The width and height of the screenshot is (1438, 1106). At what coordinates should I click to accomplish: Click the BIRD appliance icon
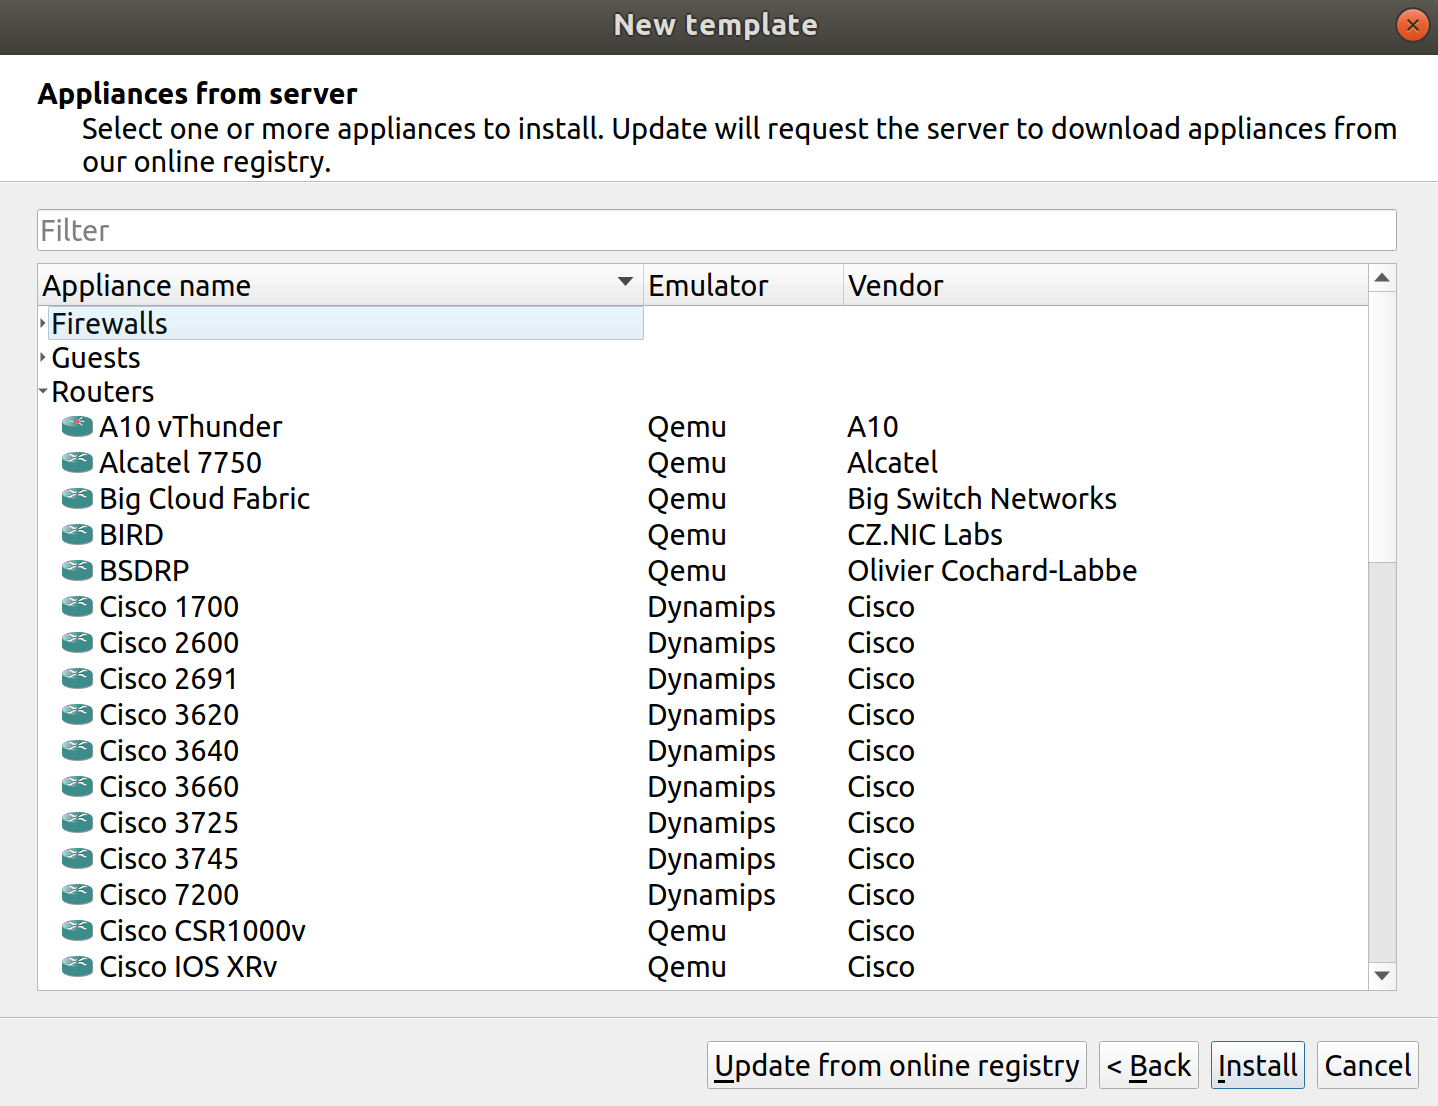76,534
